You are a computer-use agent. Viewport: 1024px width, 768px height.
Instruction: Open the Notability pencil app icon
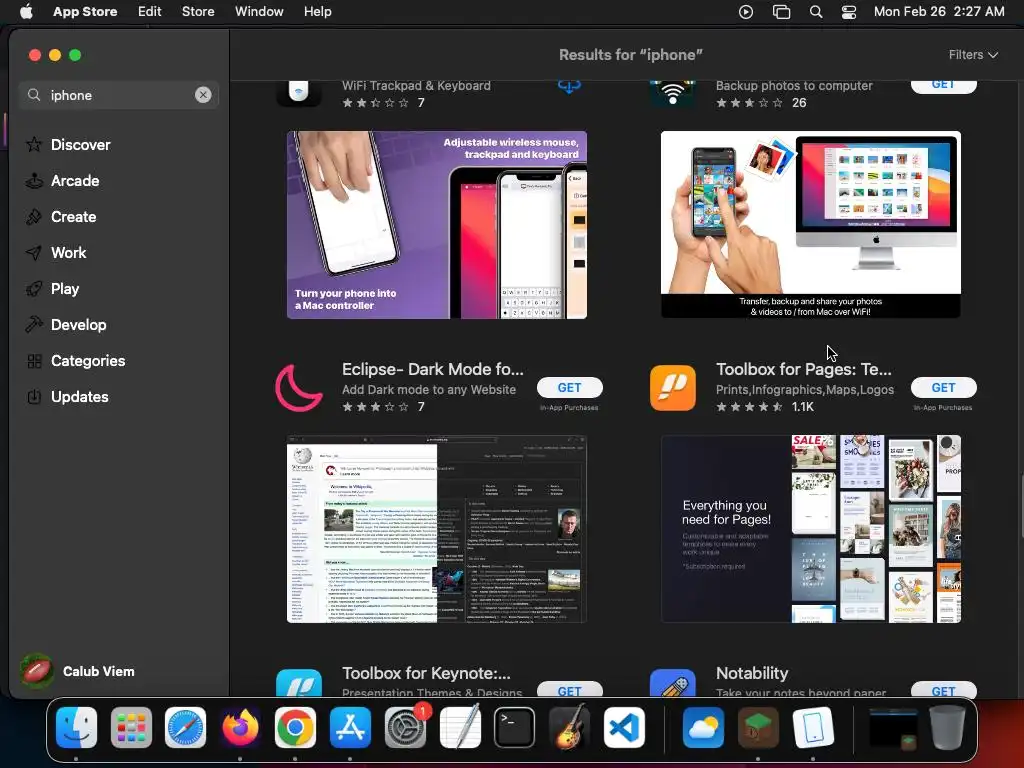673,683
